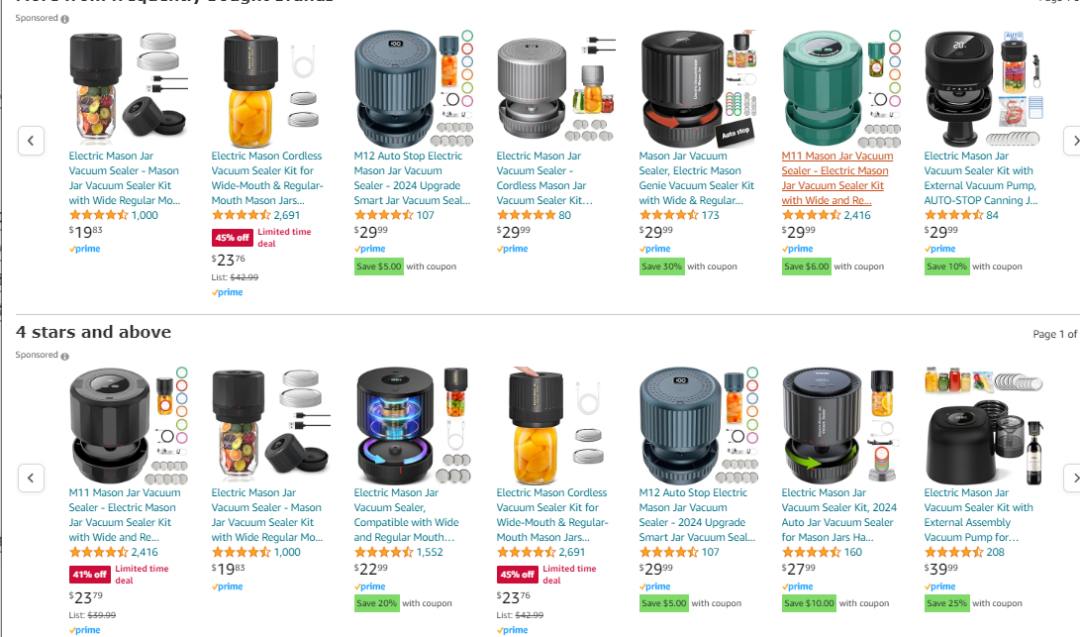The image size is (1080, 637).
Task: Click the 2,416 reviews count in top row
Action: click(x=857, y=215)
